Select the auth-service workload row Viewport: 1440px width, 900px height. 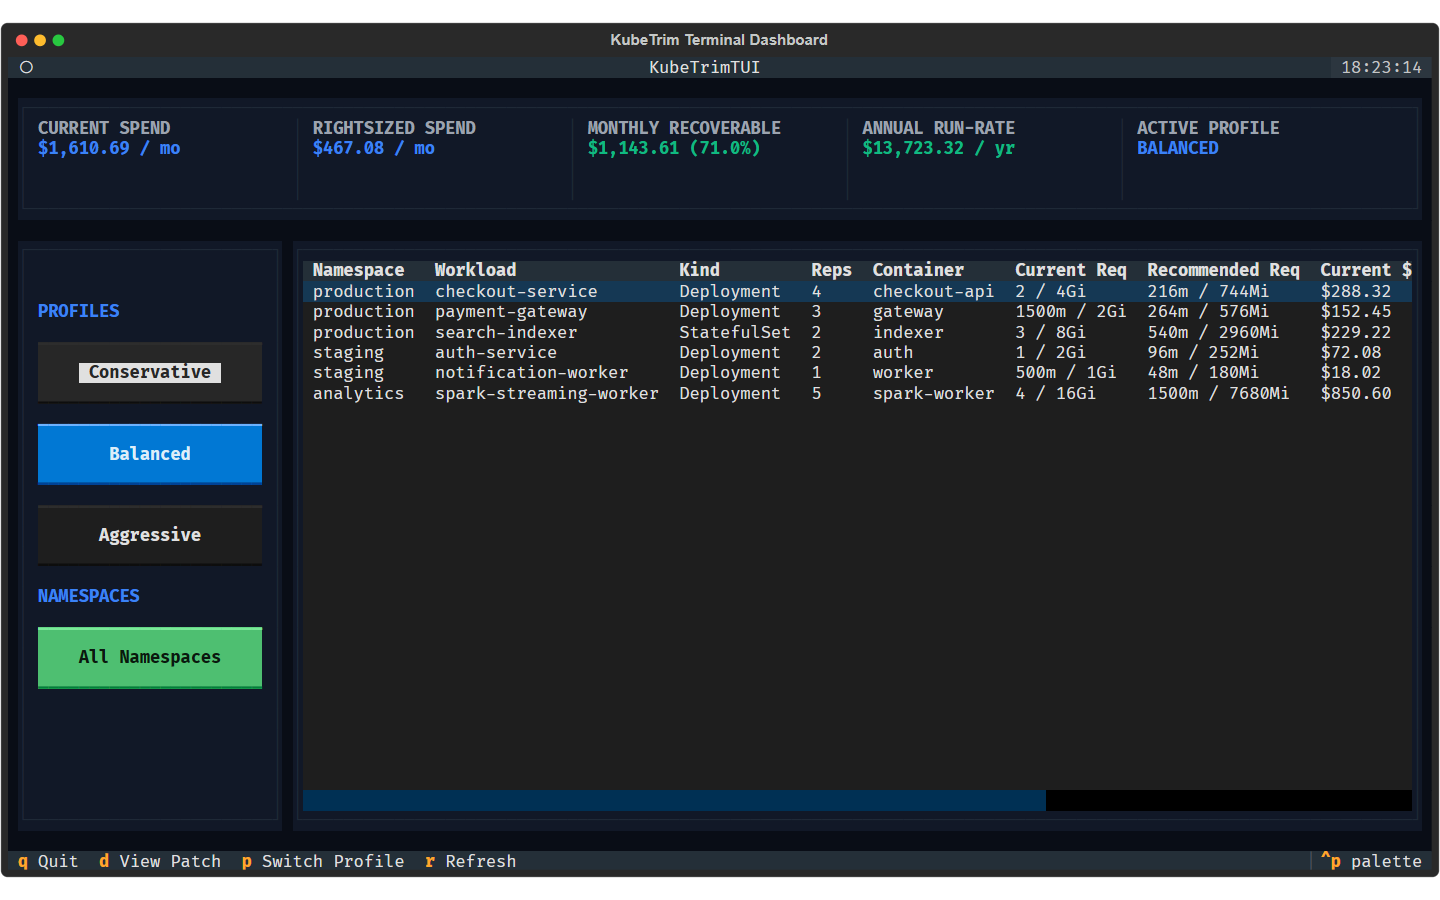coord(857,352)
